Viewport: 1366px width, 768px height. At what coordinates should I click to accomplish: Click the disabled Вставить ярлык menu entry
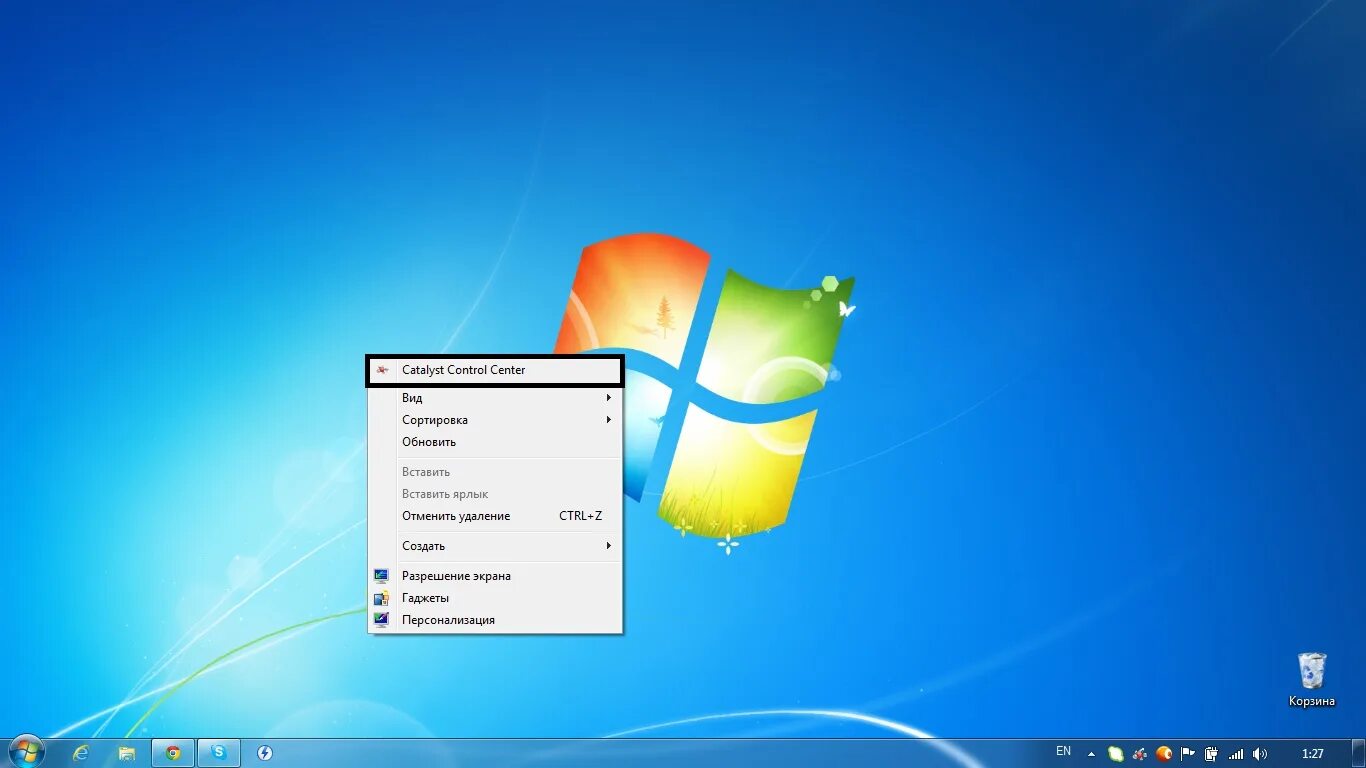[495, 494]
